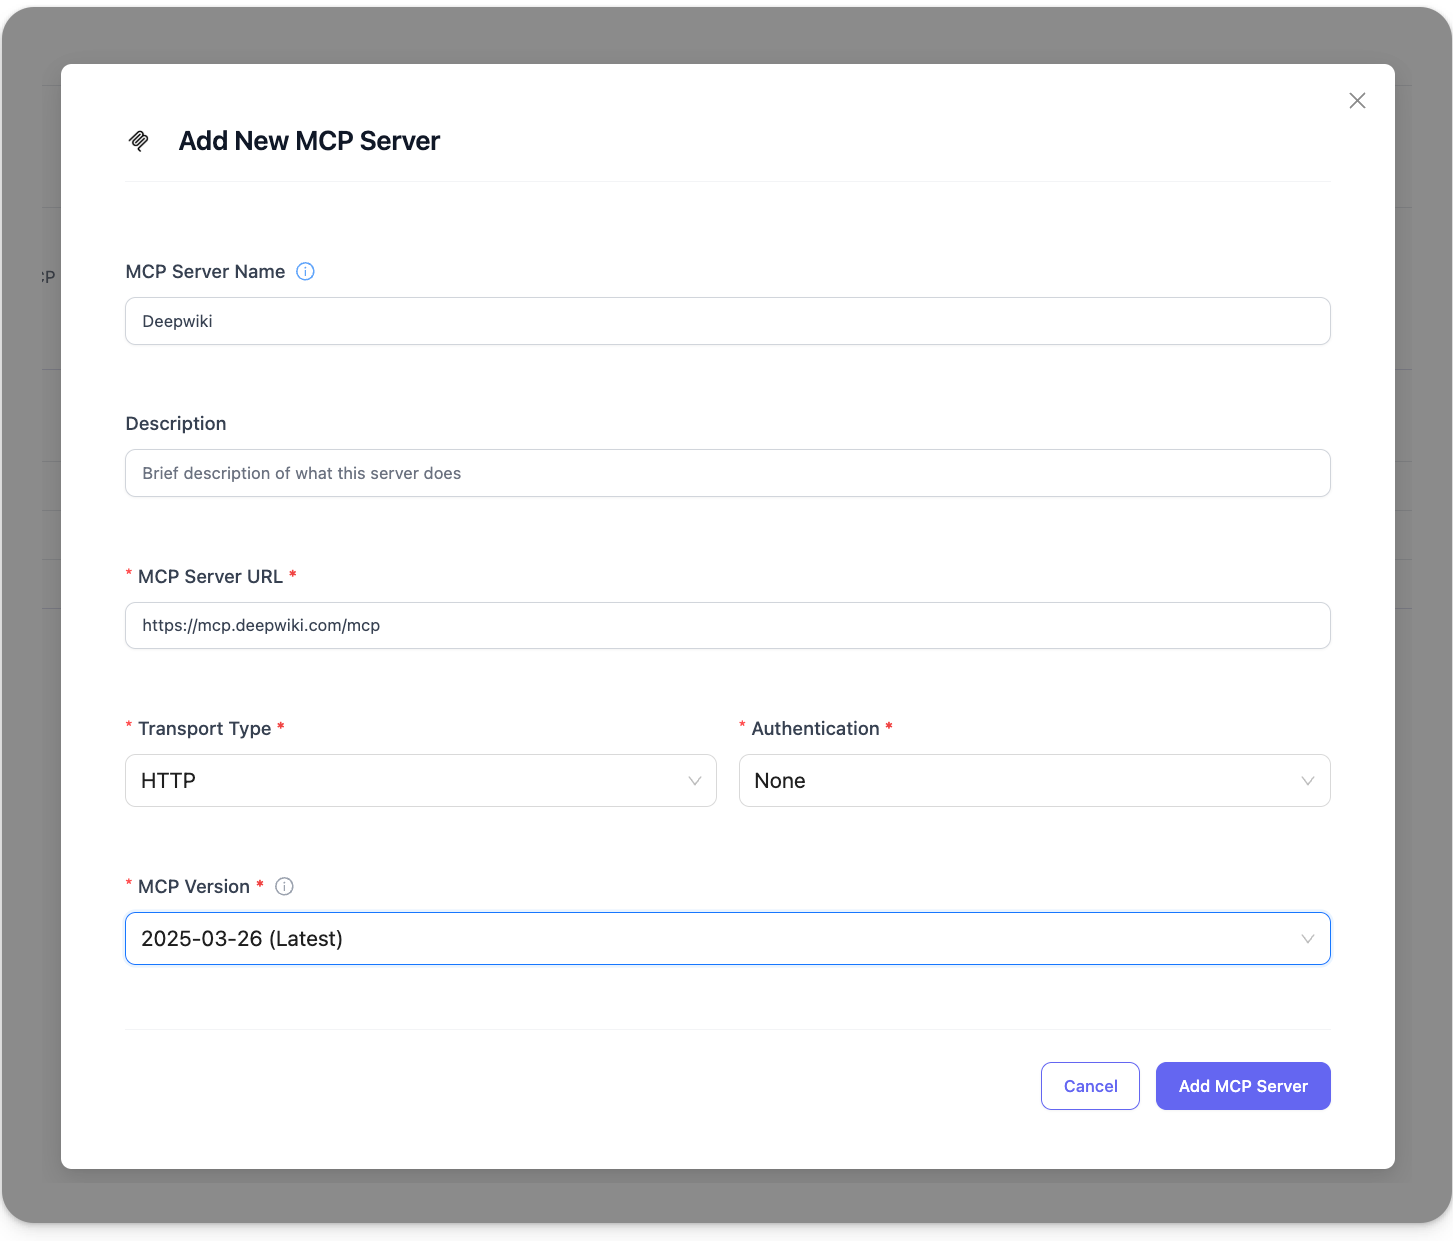The width and height of the screenshot is (1453, 1241).
Task: Open the Transport Type dropdown showing HTTP
Action: 420,780
